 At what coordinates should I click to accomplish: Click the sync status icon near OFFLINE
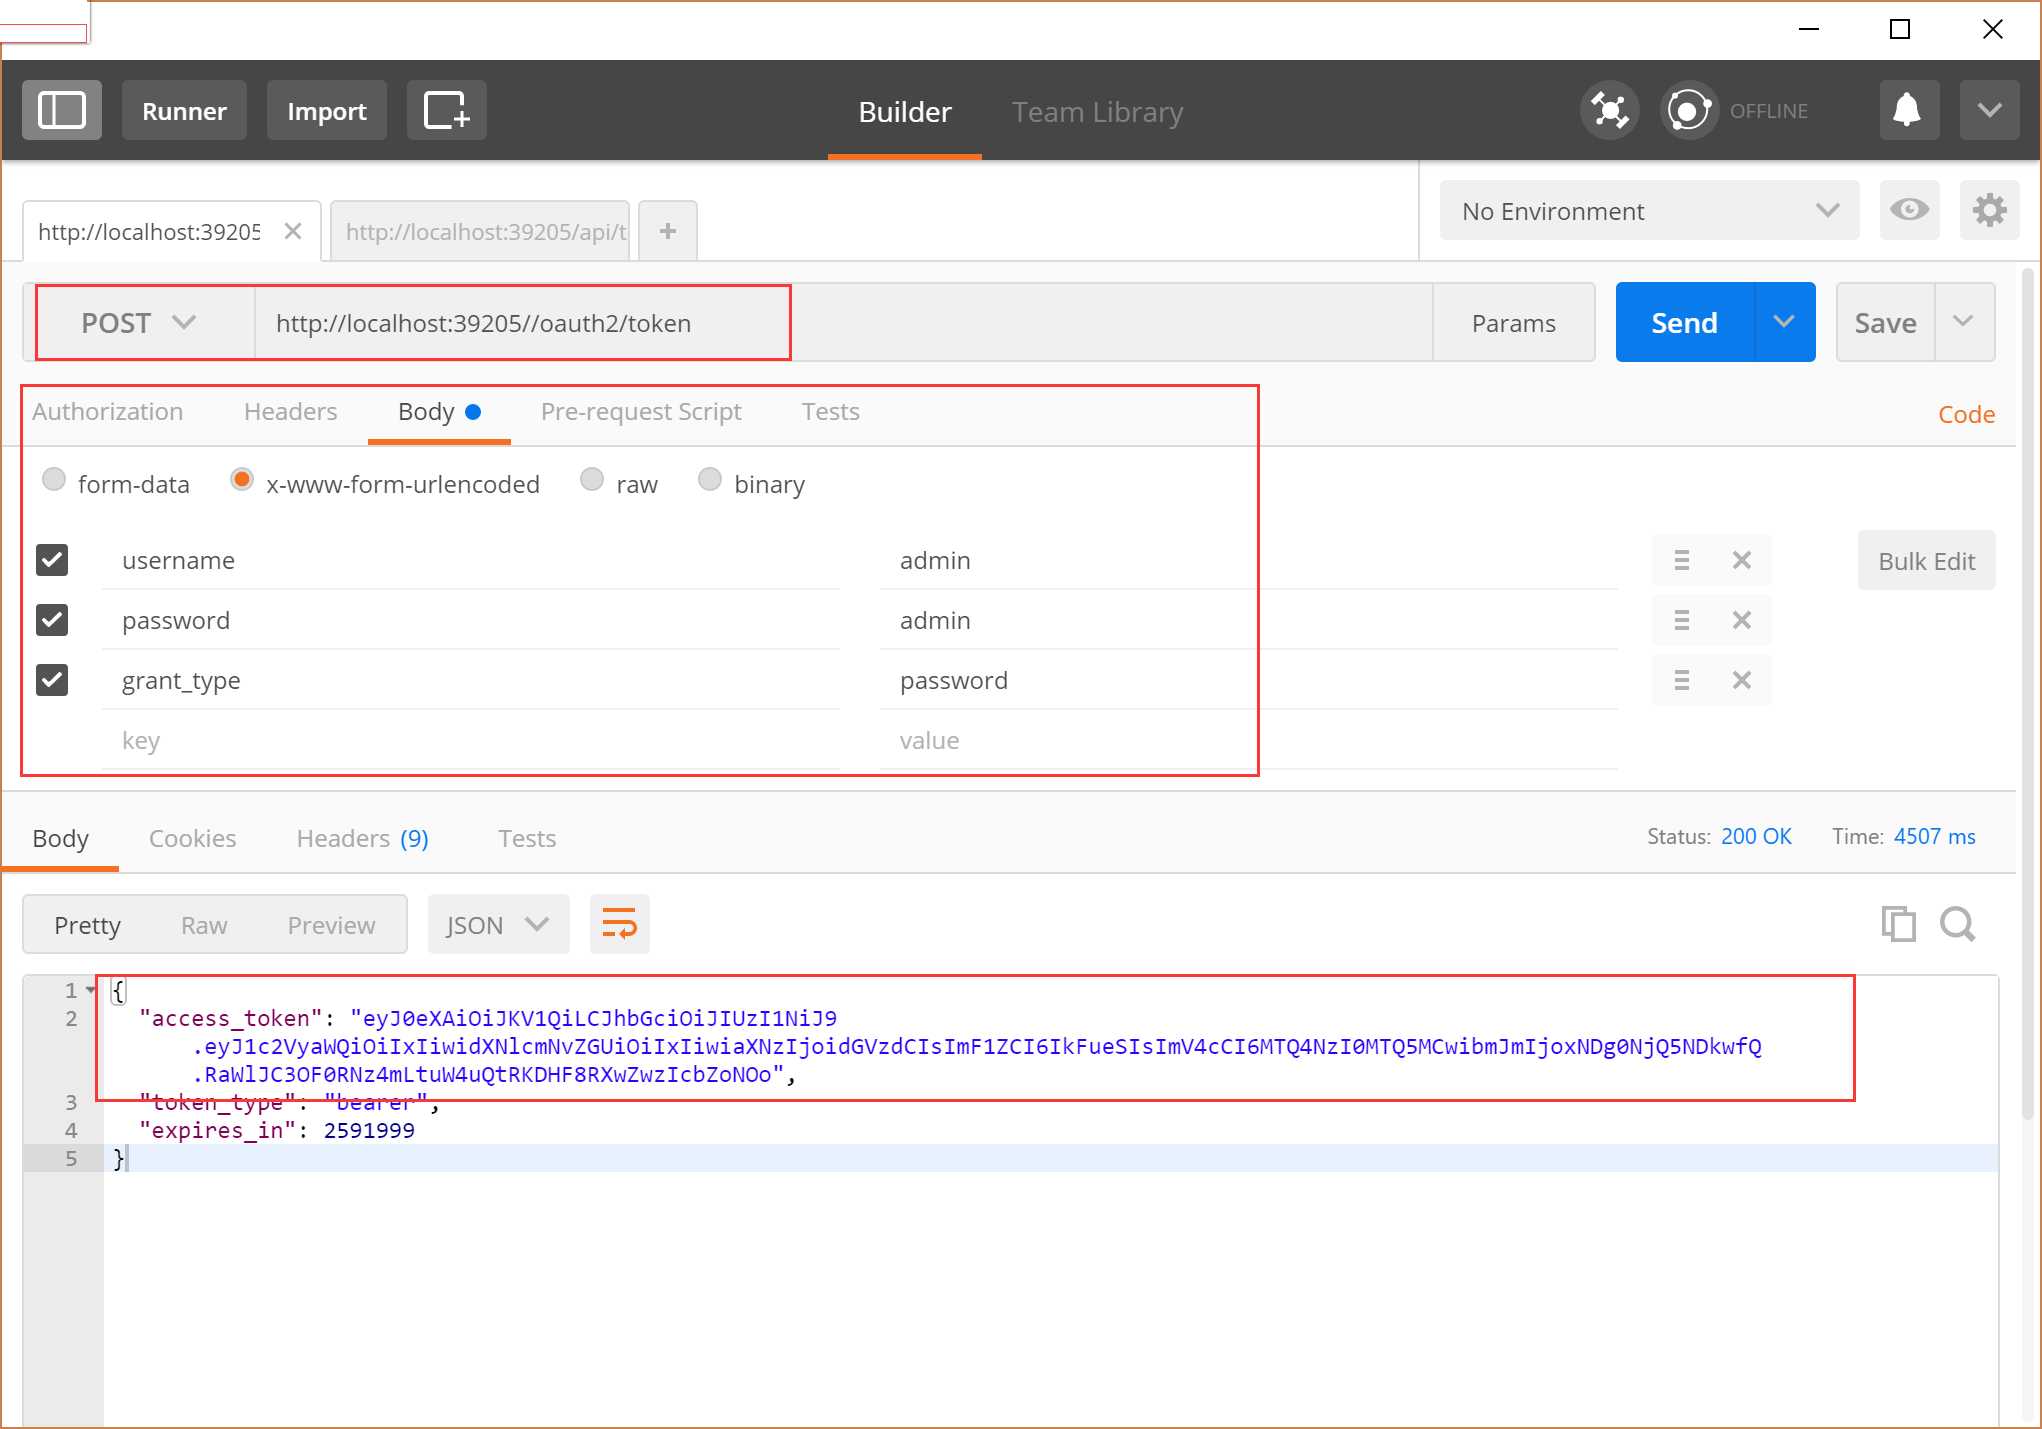pyautogui.click(x=1689, y=110)
